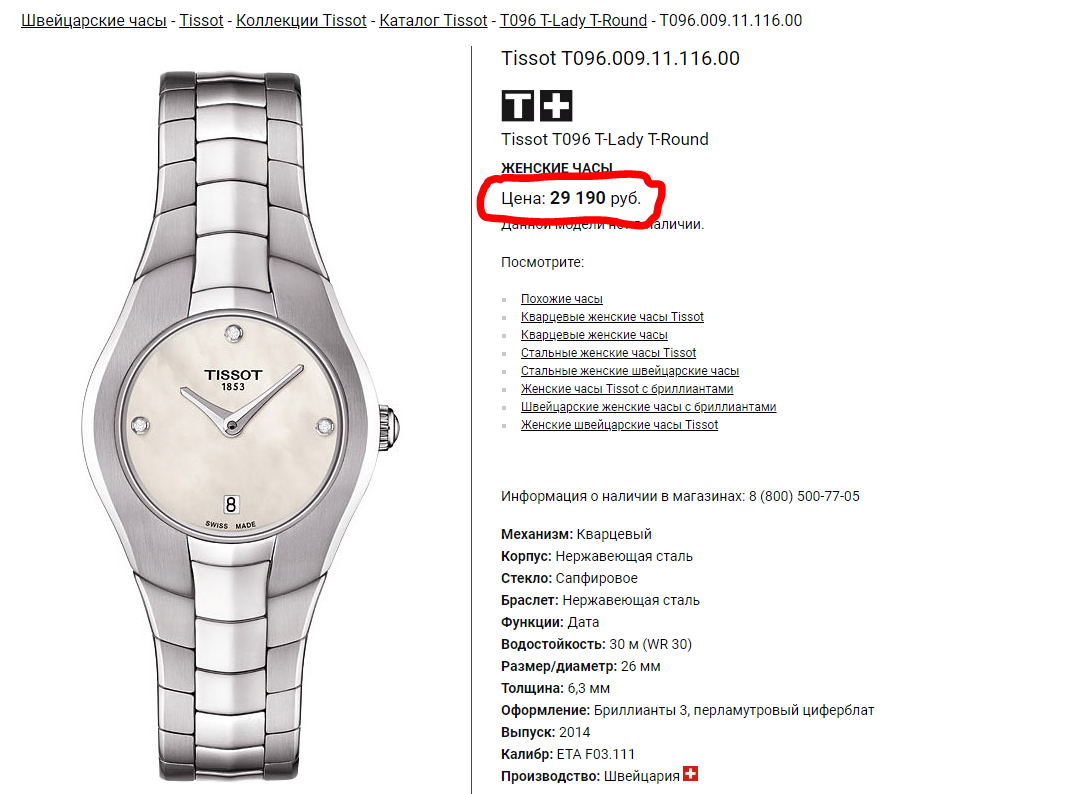Open the Похожие часы link
1092x794 pixels.
click(561, 299)
